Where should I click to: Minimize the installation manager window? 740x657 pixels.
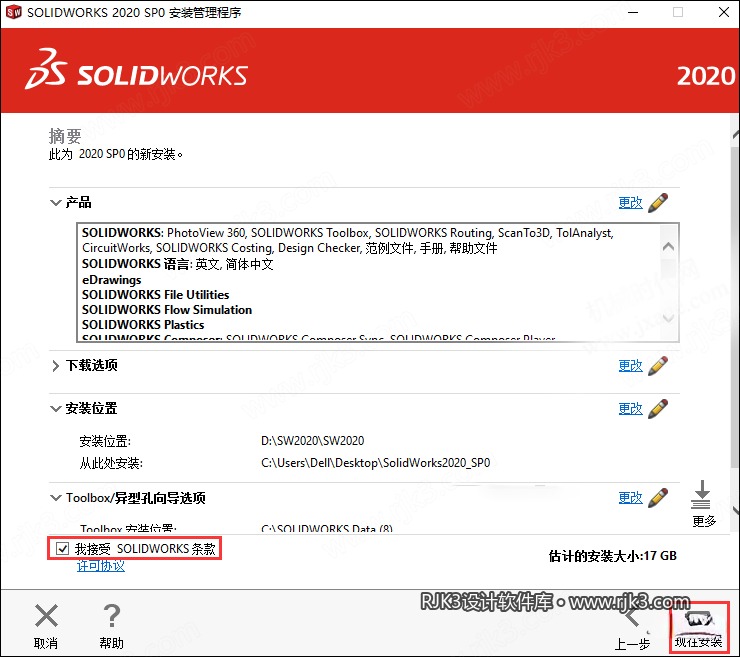pos(633,12)
